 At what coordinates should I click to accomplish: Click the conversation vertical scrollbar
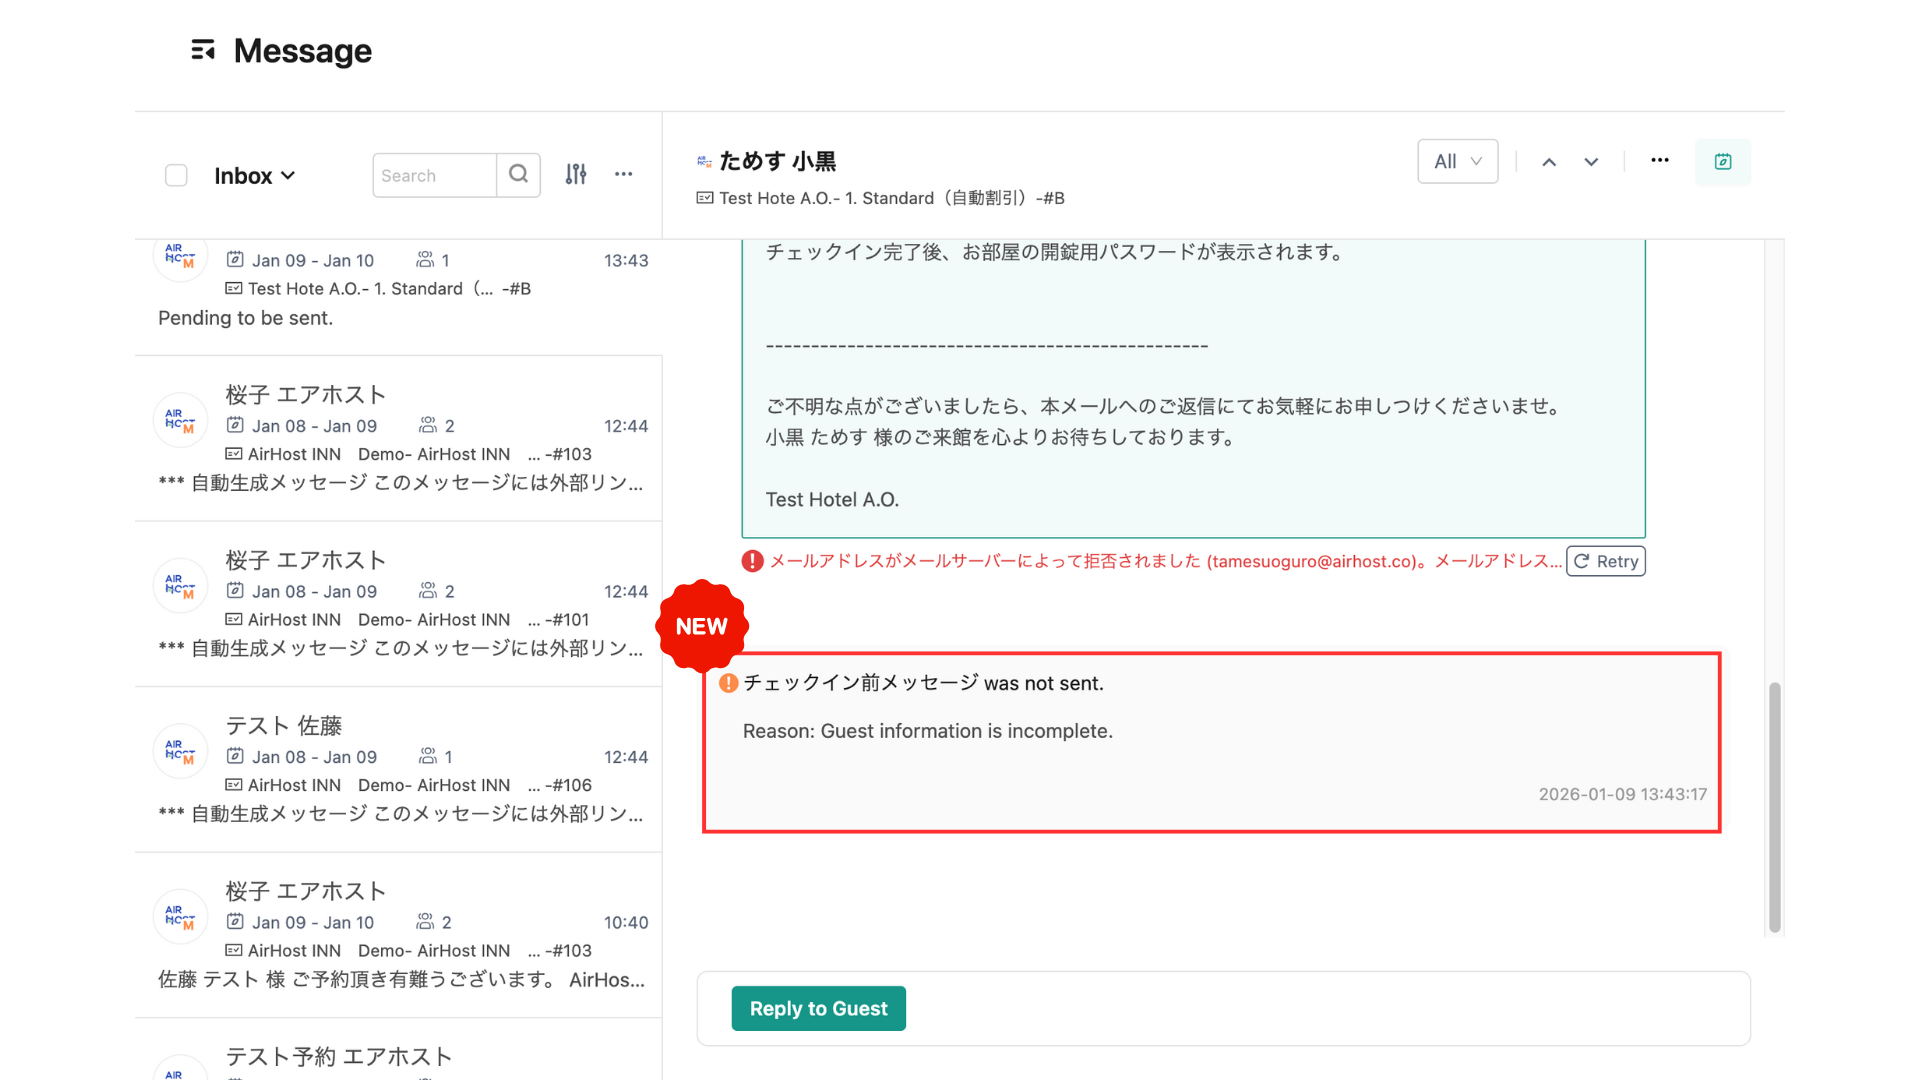pyautogui.click(x=1775, y=806)
